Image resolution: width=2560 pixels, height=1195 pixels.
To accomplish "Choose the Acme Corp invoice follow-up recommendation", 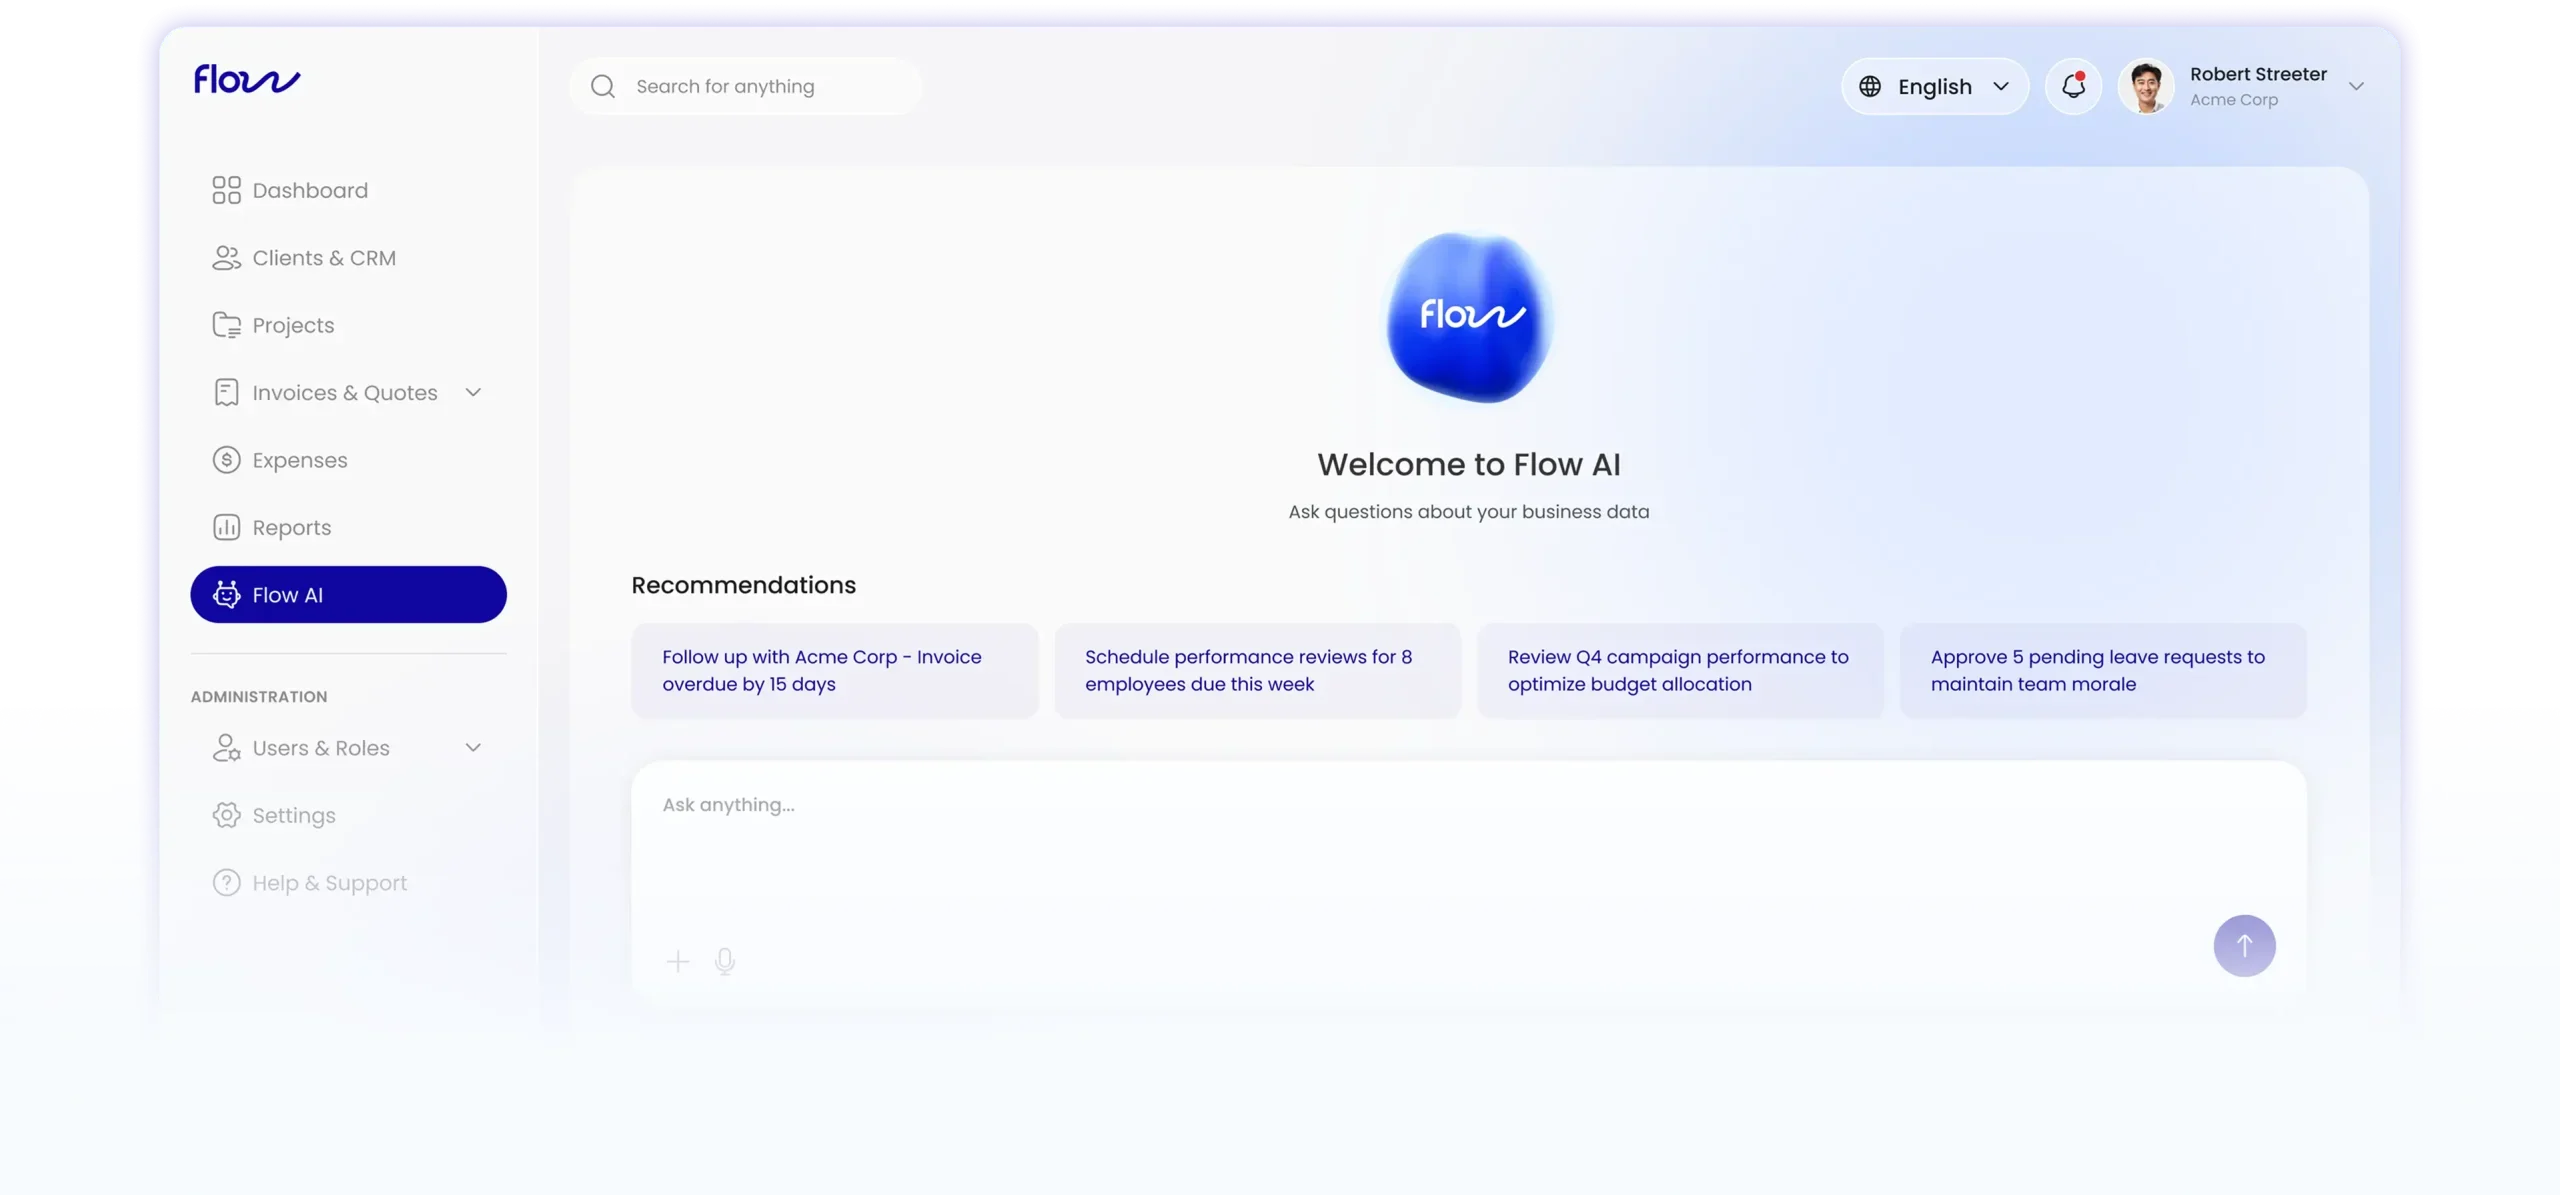I will click(834, 671).
